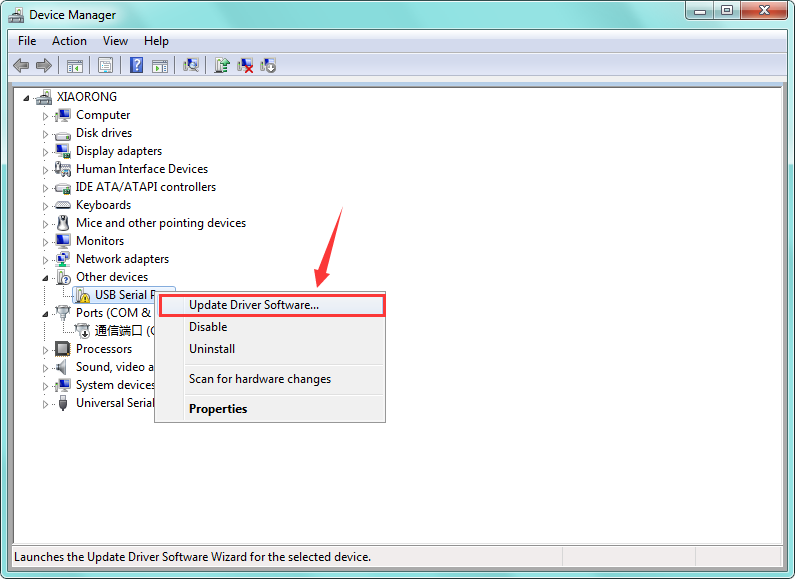Click the Forward arrow toolbar icon

coord(43,65)
